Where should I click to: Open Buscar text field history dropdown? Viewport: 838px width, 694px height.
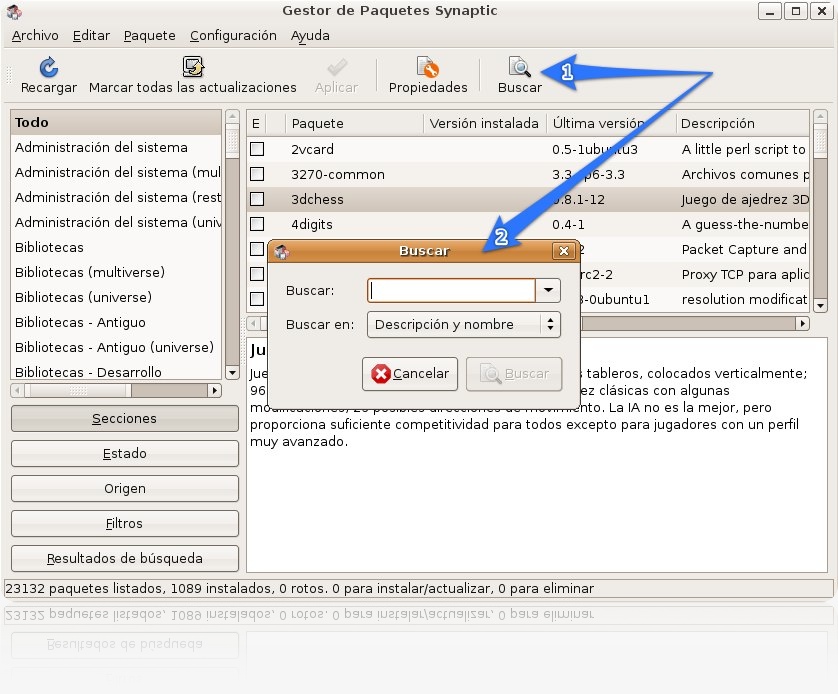pyautogui.click(x=548, y=290)
